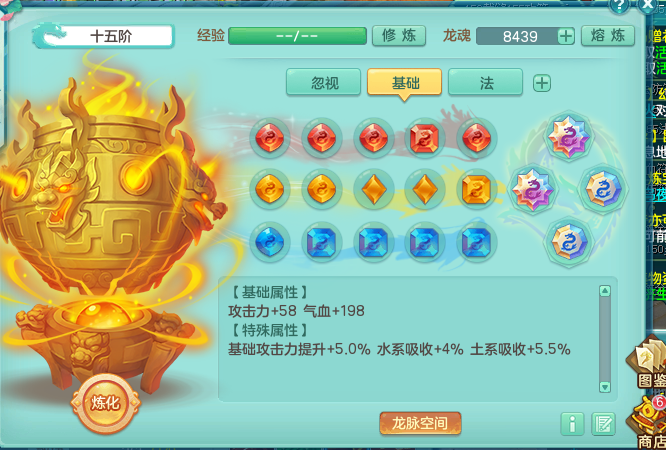This screenshot has height=450, width=666.
Task: Select the round blue gem in bottom row
Action: (x=270, y=242)
